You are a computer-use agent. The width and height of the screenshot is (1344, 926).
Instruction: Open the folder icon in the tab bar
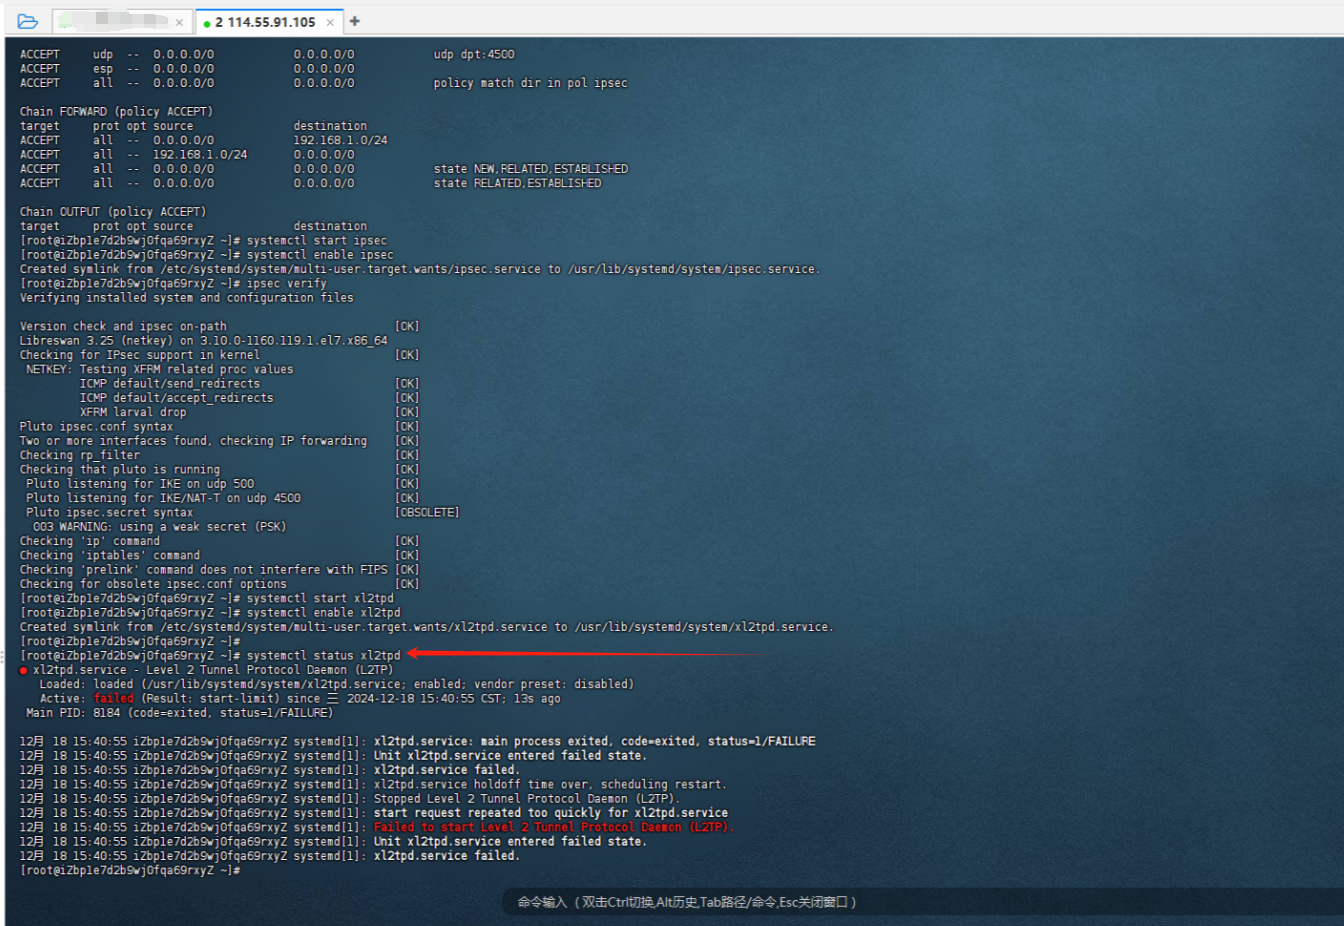point(28,21)
